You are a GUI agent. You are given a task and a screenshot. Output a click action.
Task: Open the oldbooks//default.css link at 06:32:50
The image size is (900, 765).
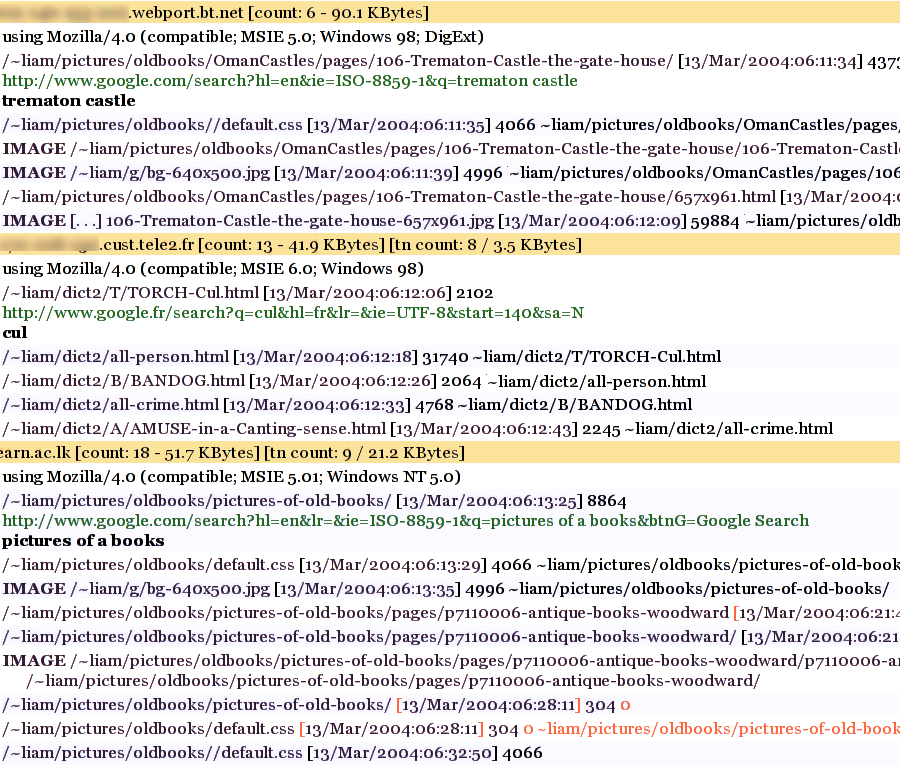[152, 753]
